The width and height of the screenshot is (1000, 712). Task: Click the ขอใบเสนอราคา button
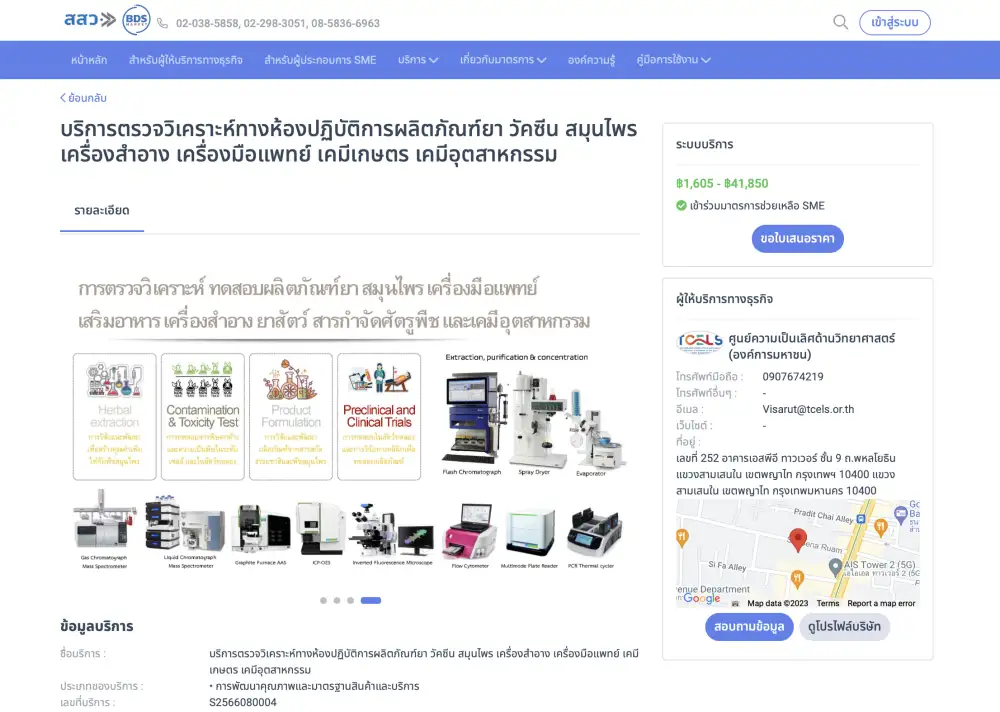(x=797, y=239)
